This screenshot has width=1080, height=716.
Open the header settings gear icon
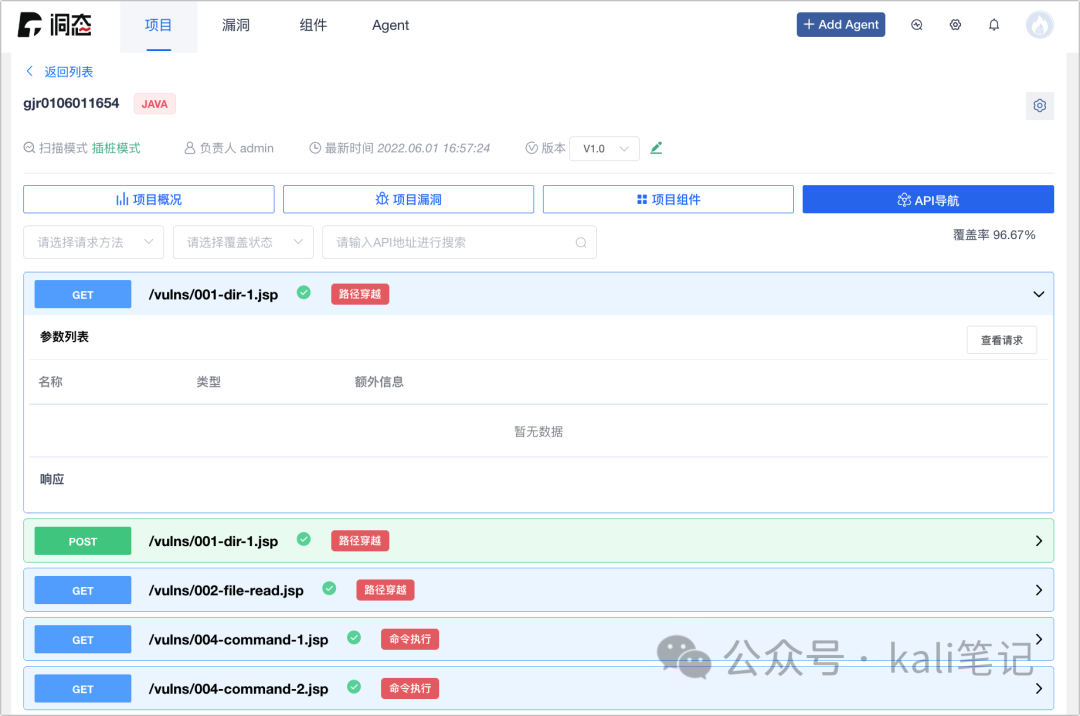point(955,25)
